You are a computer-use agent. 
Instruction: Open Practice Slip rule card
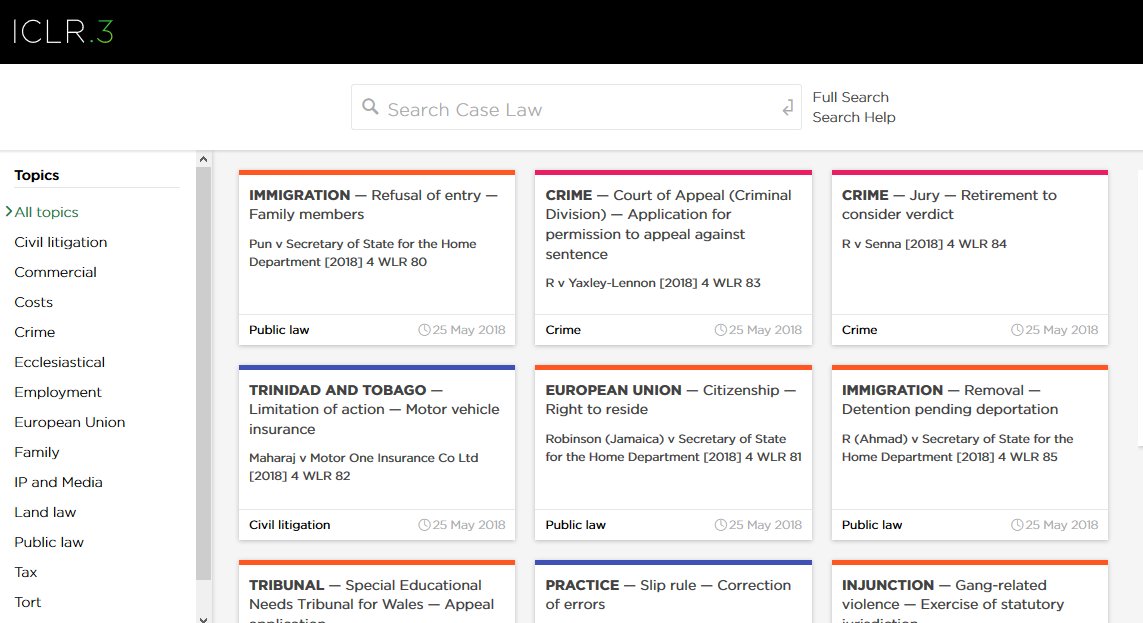(673, 592)
